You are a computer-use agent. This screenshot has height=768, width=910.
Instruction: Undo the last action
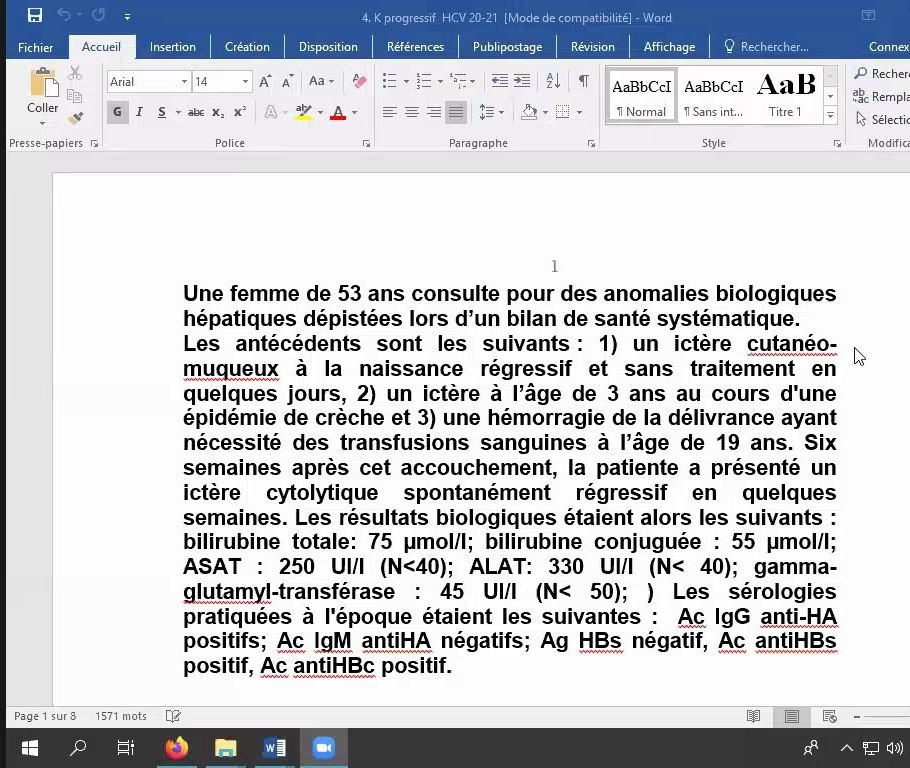[64, 15]
